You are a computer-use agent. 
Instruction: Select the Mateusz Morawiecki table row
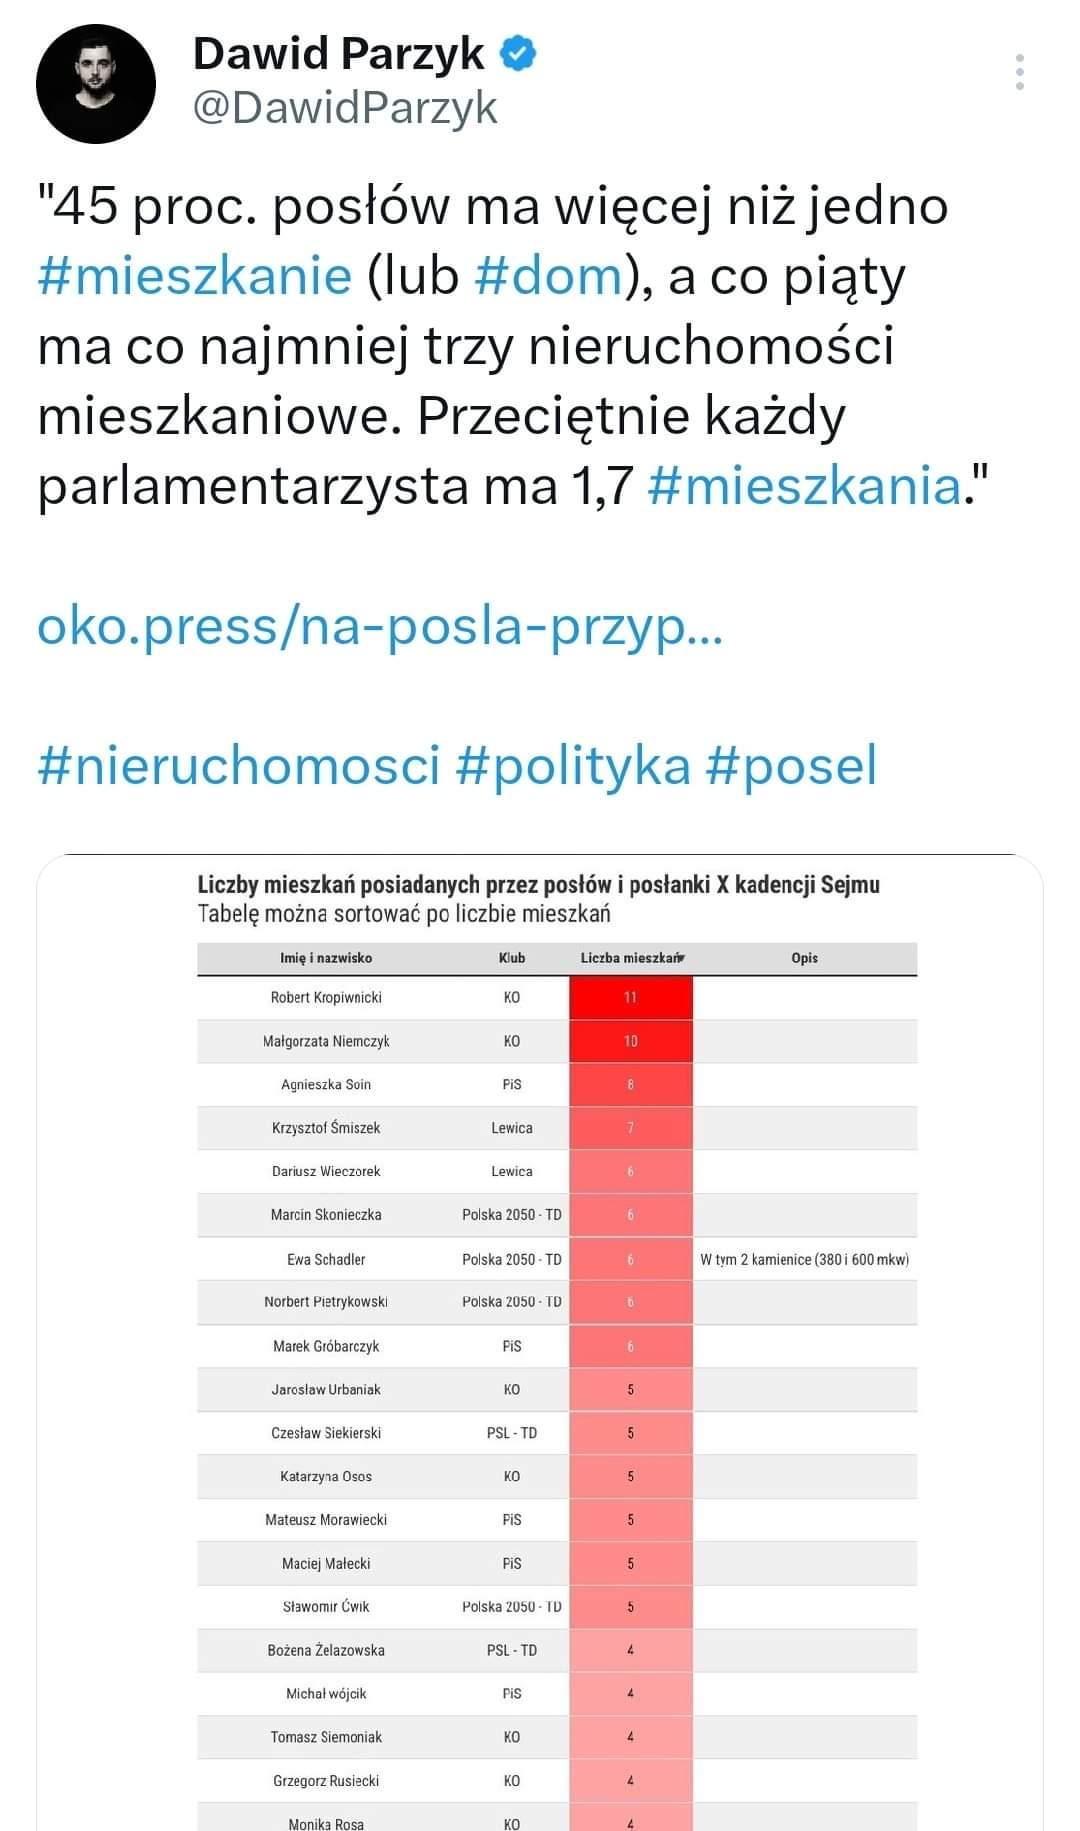[326, 1520]
